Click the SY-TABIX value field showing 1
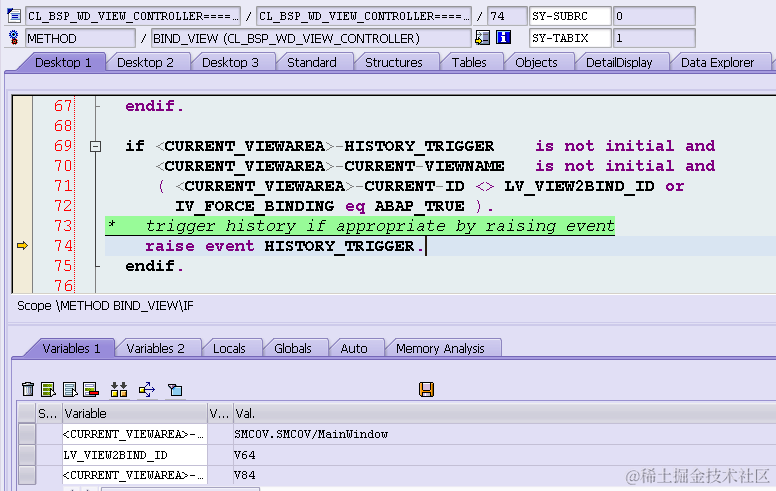776x491 pixels. pos(654,38)
